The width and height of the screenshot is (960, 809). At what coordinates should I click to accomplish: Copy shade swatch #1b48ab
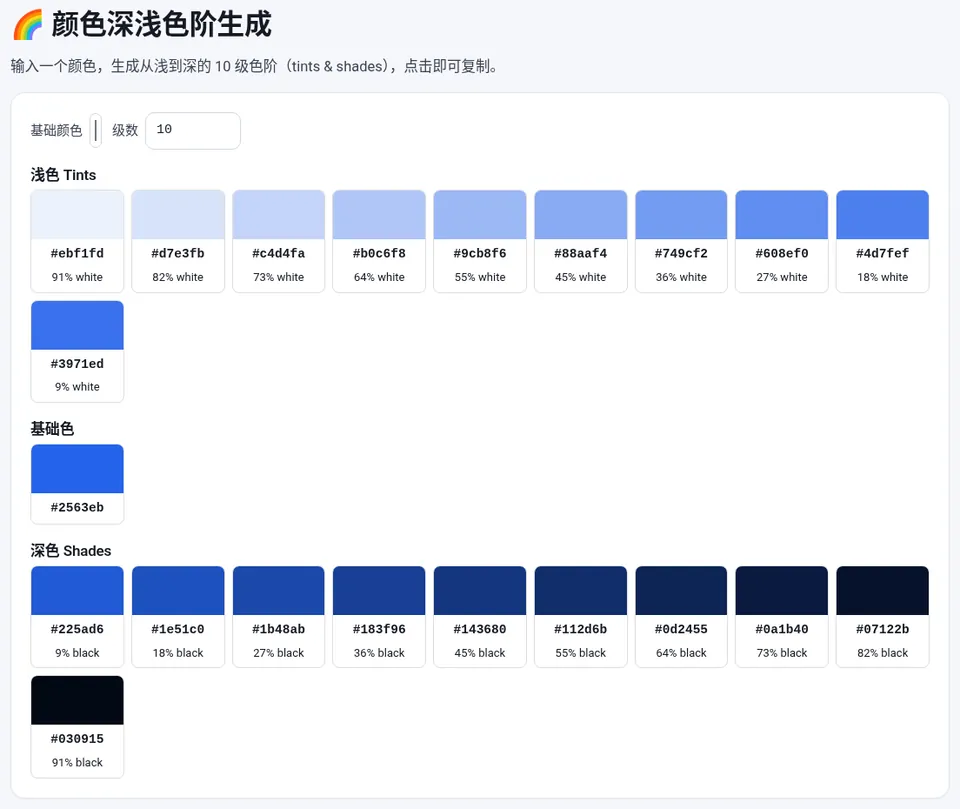tap(279, 617)
